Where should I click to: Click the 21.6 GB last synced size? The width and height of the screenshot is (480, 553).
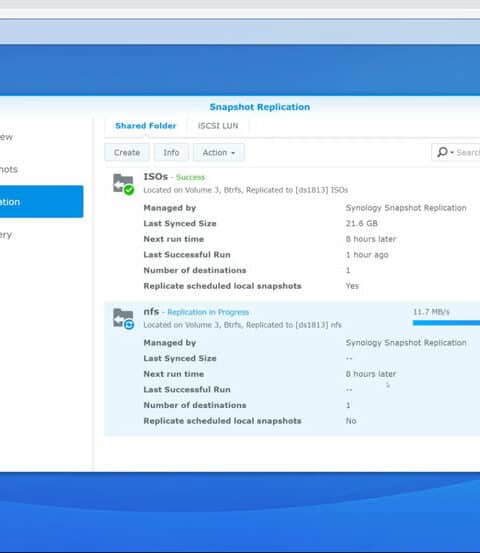click(361, 223)
